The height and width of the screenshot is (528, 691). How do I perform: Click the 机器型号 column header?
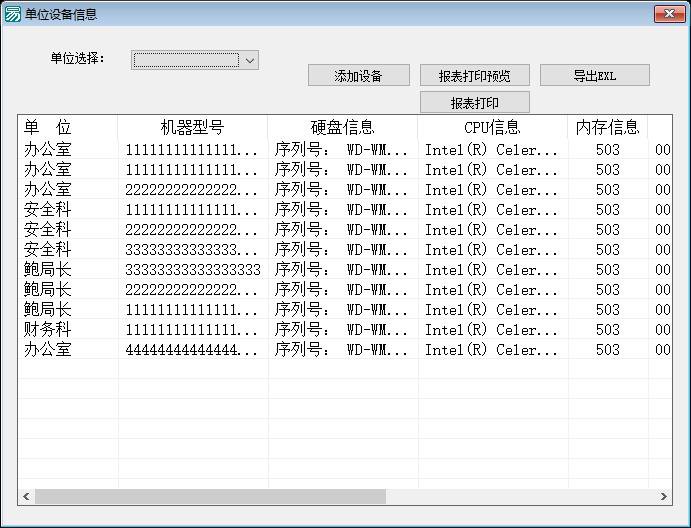click(x=192, y=127)
